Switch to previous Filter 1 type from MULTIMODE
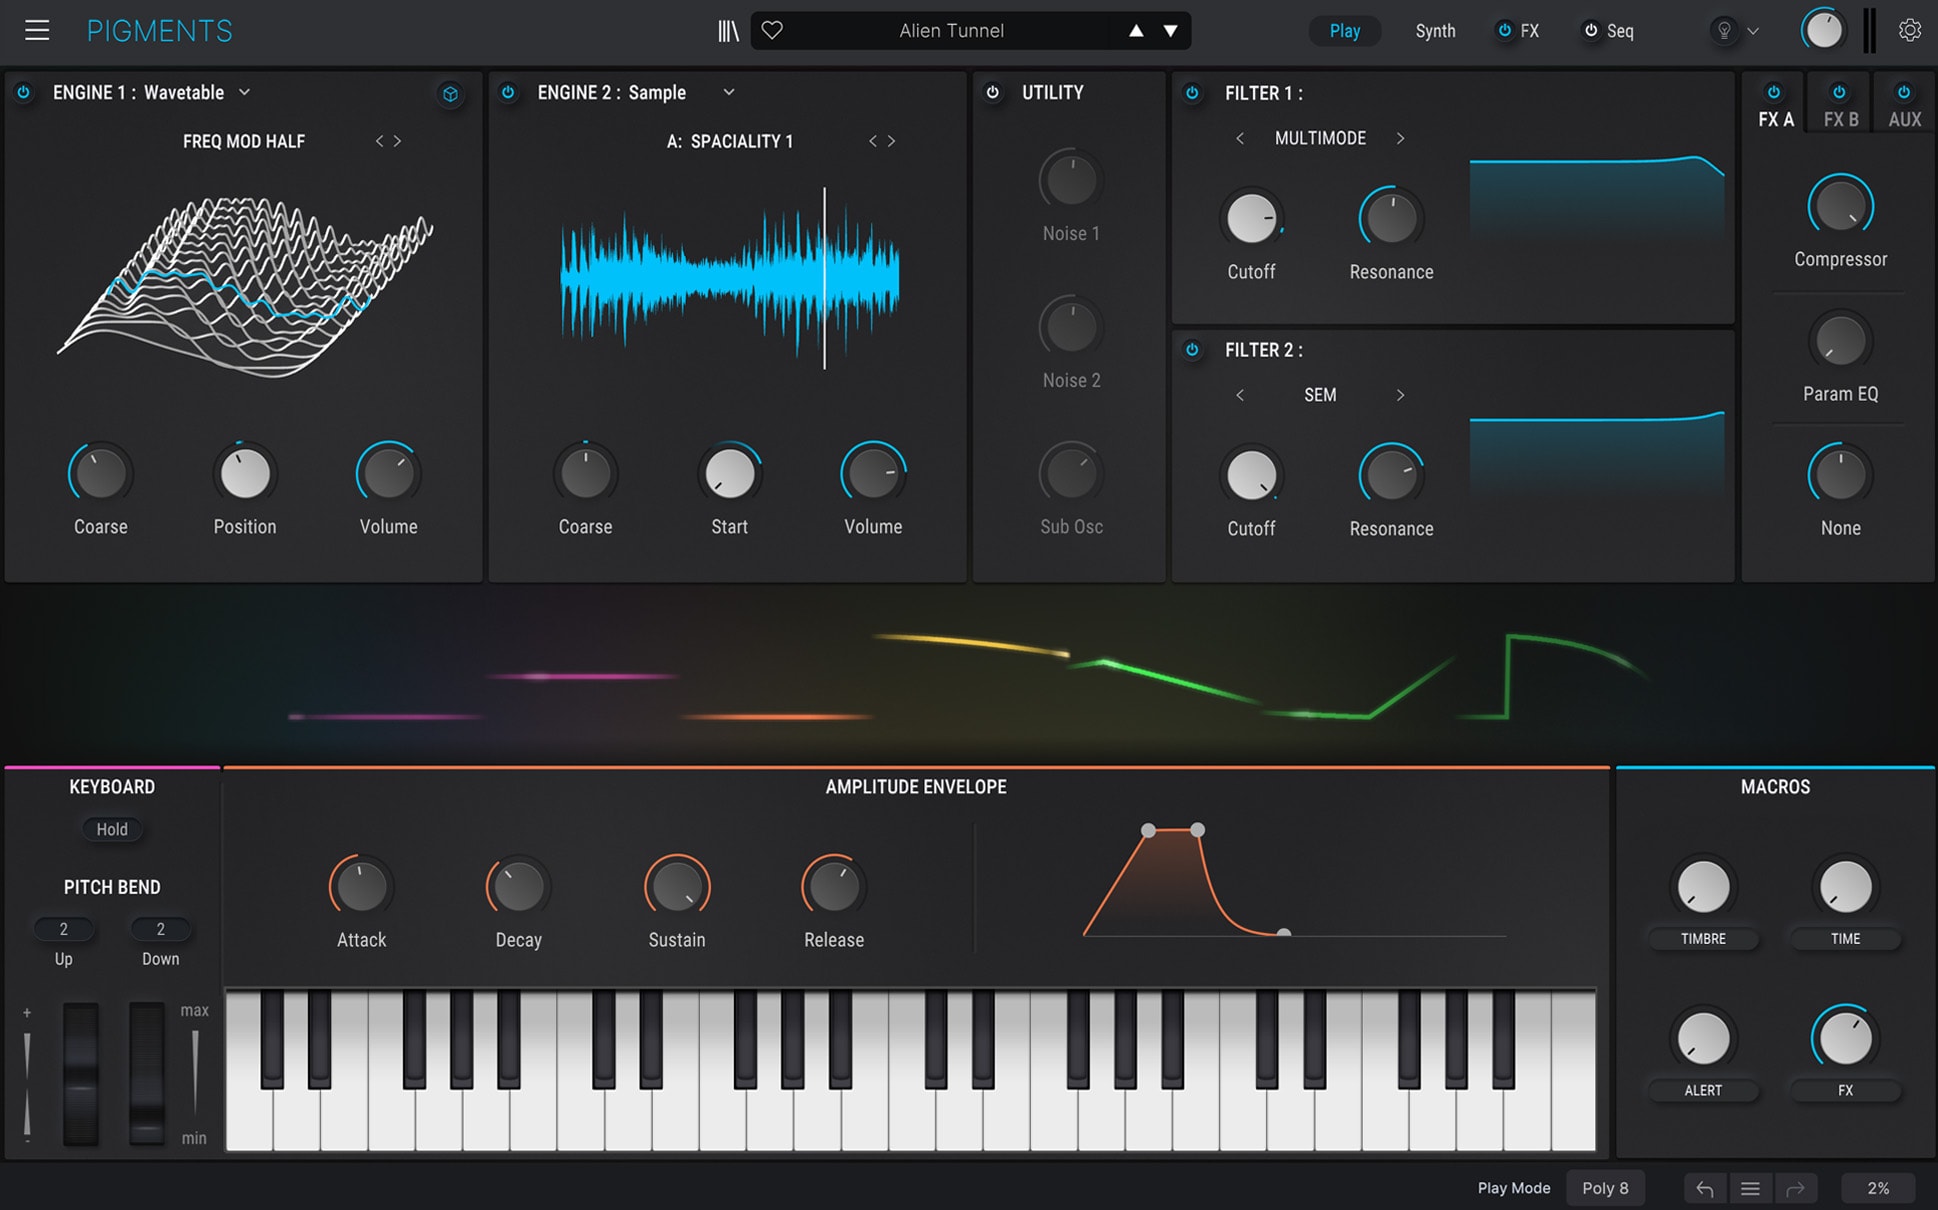The image size is (1938, 1210). coord(1240,138)
